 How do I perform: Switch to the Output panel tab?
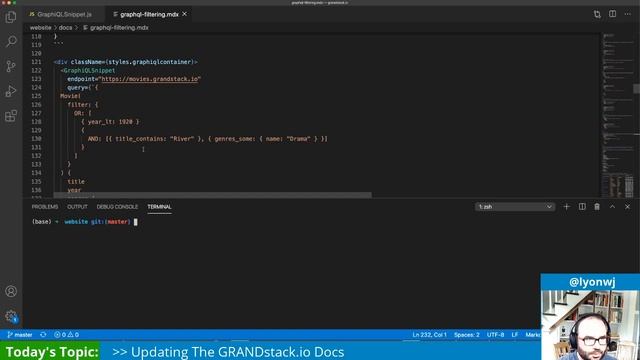click(x=77, y=207)
